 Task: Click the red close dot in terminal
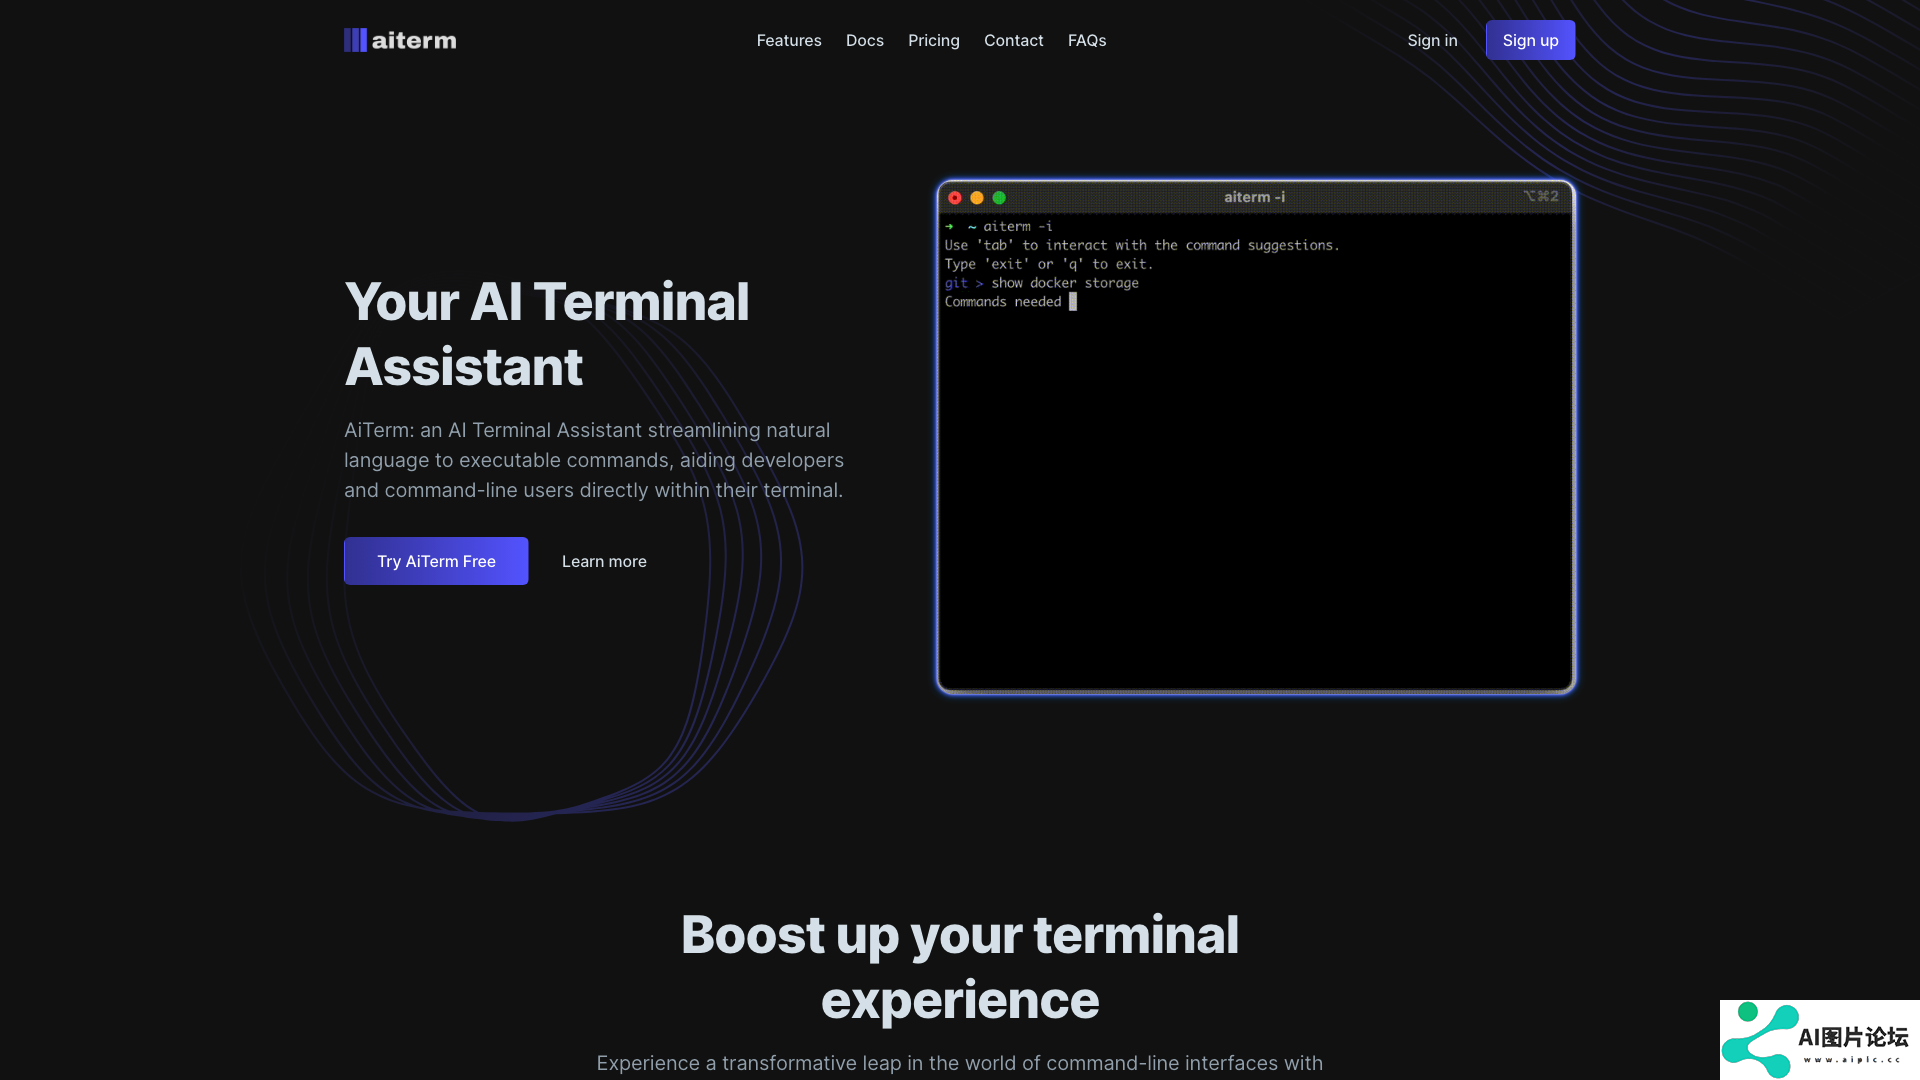pos(955,197)
